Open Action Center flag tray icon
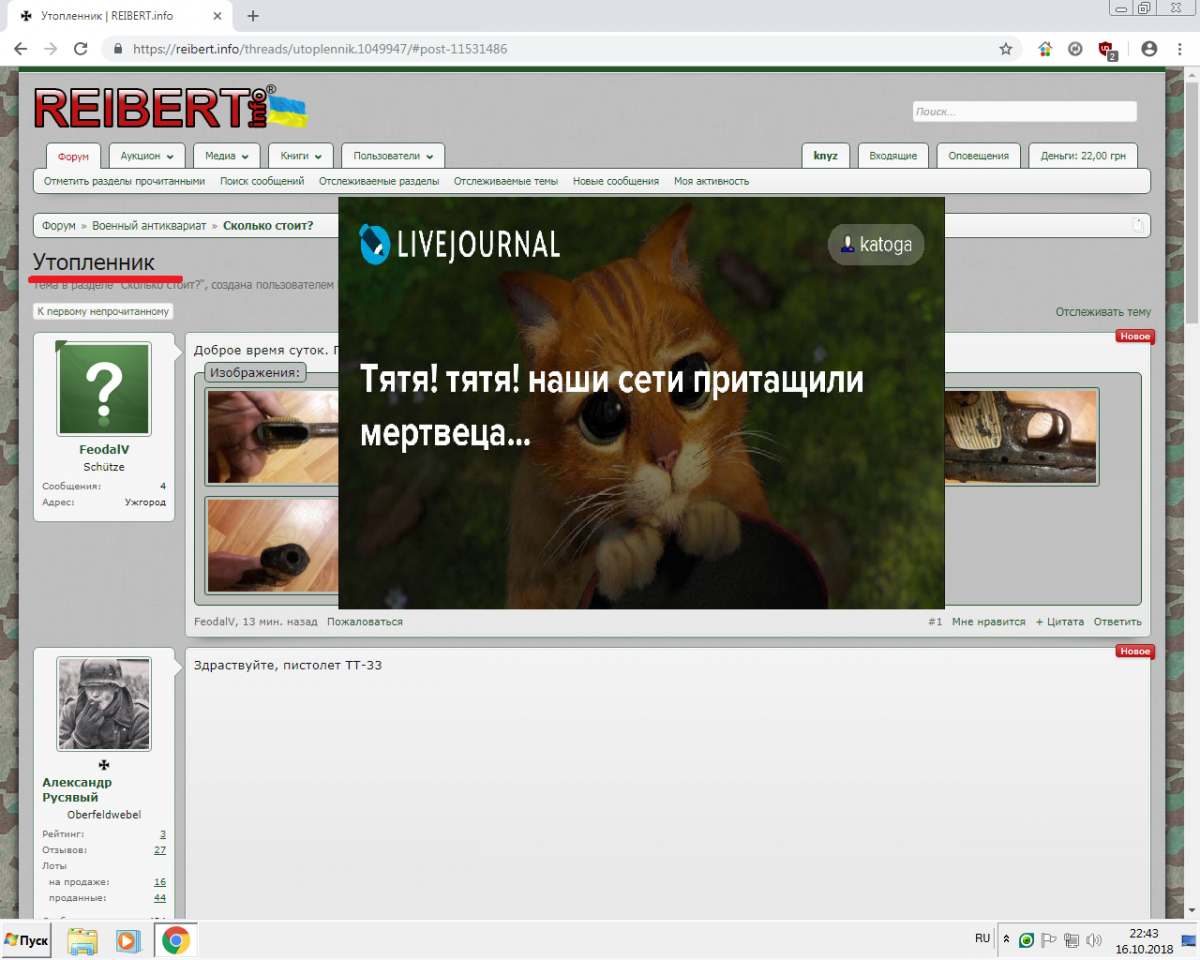This screenshot has width=1200, height=960. pos(1049,940)
